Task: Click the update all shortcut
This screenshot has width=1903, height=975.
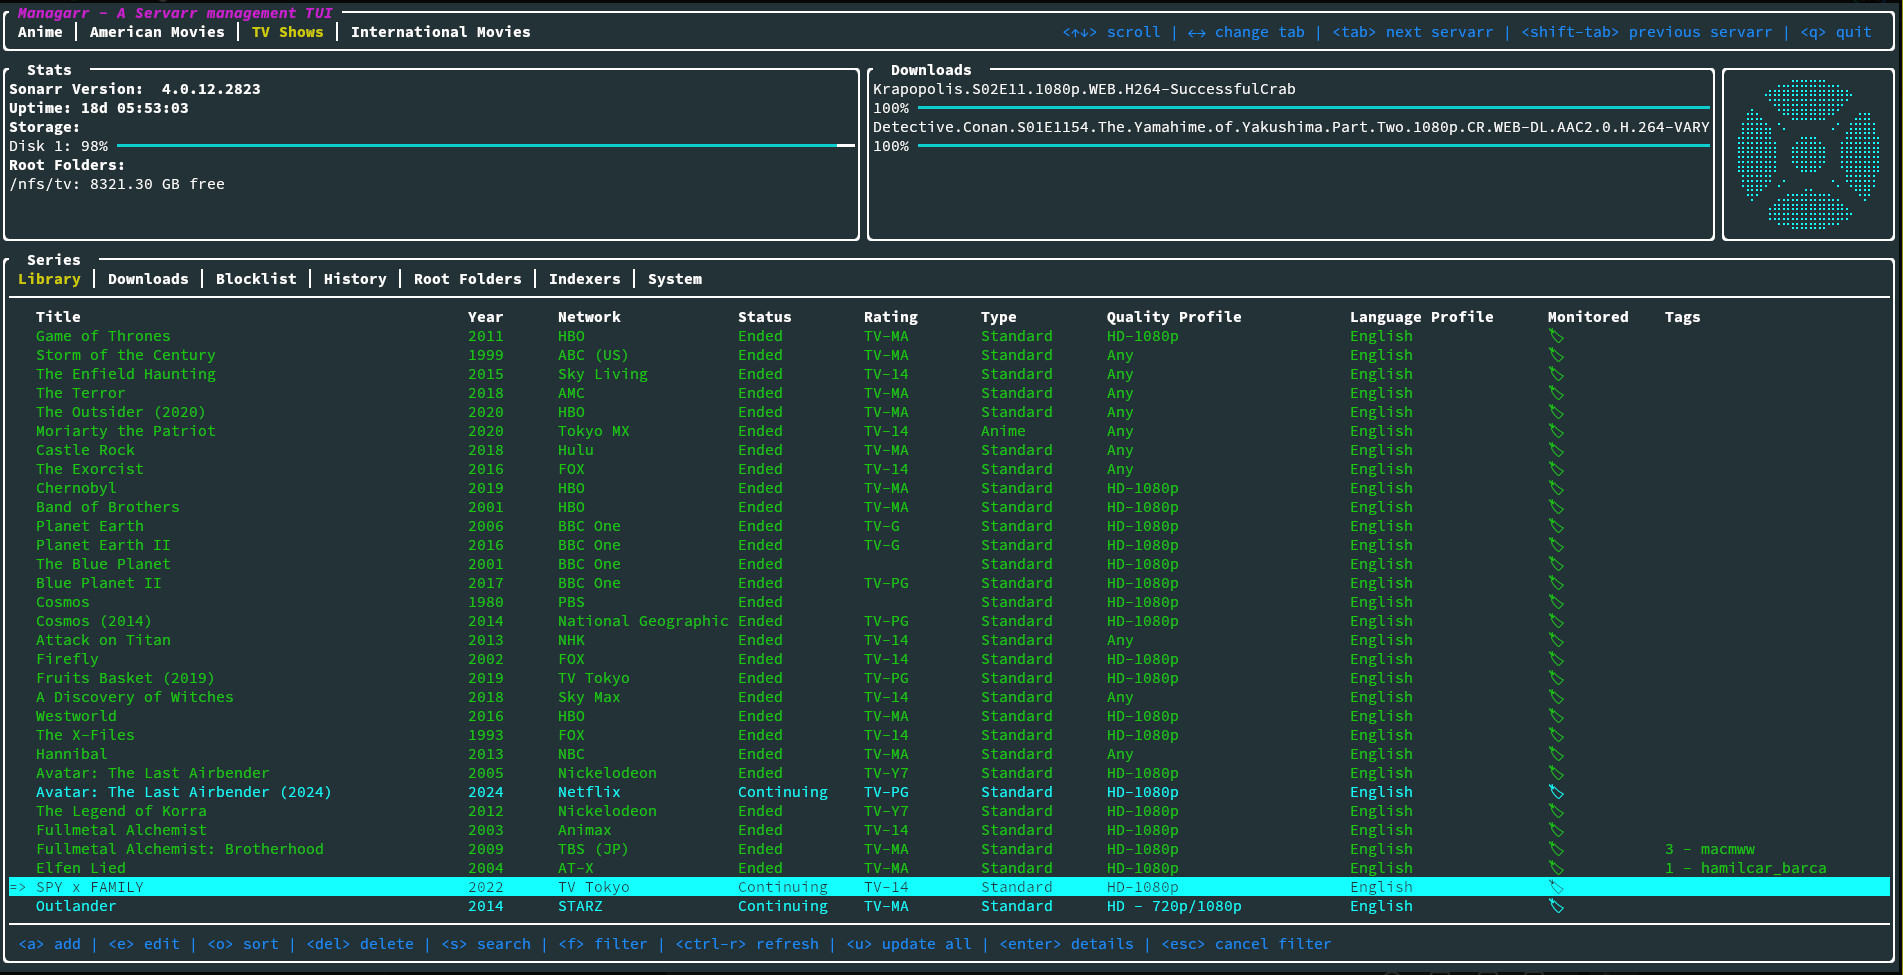Action: pos(908,944)
